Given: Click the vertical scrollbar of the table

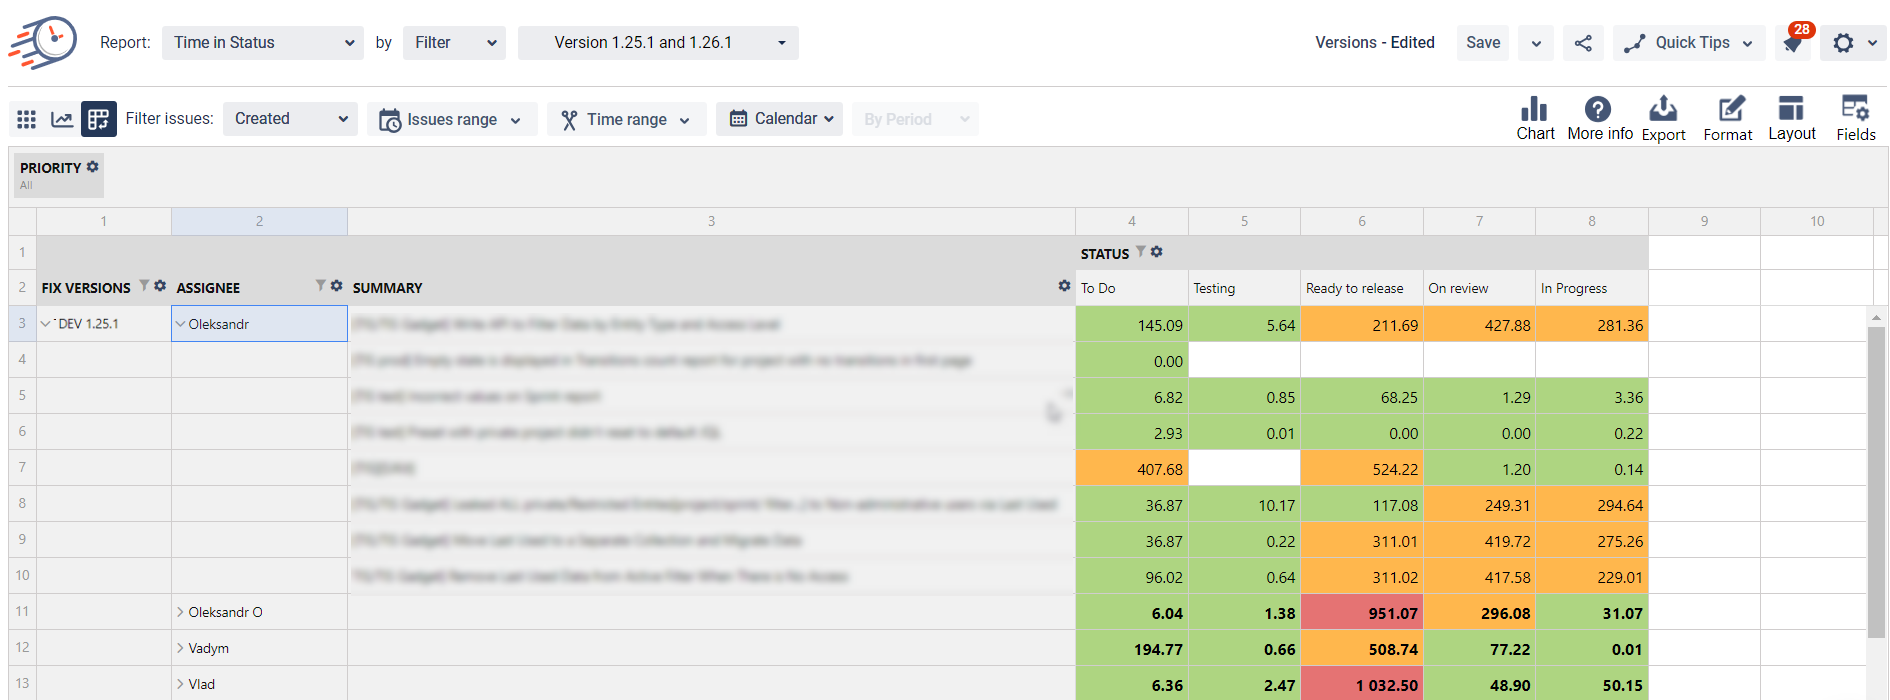Looking at the screenshot, I should [x=1876, y=480].
